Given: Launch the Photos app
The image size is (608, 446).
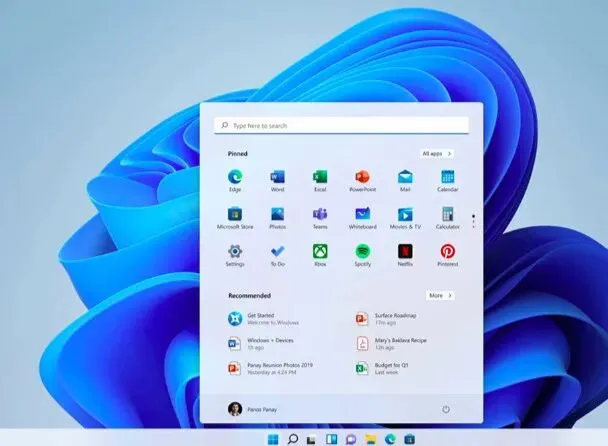Looking at the screenshot, I should click(x=278, y=218).
